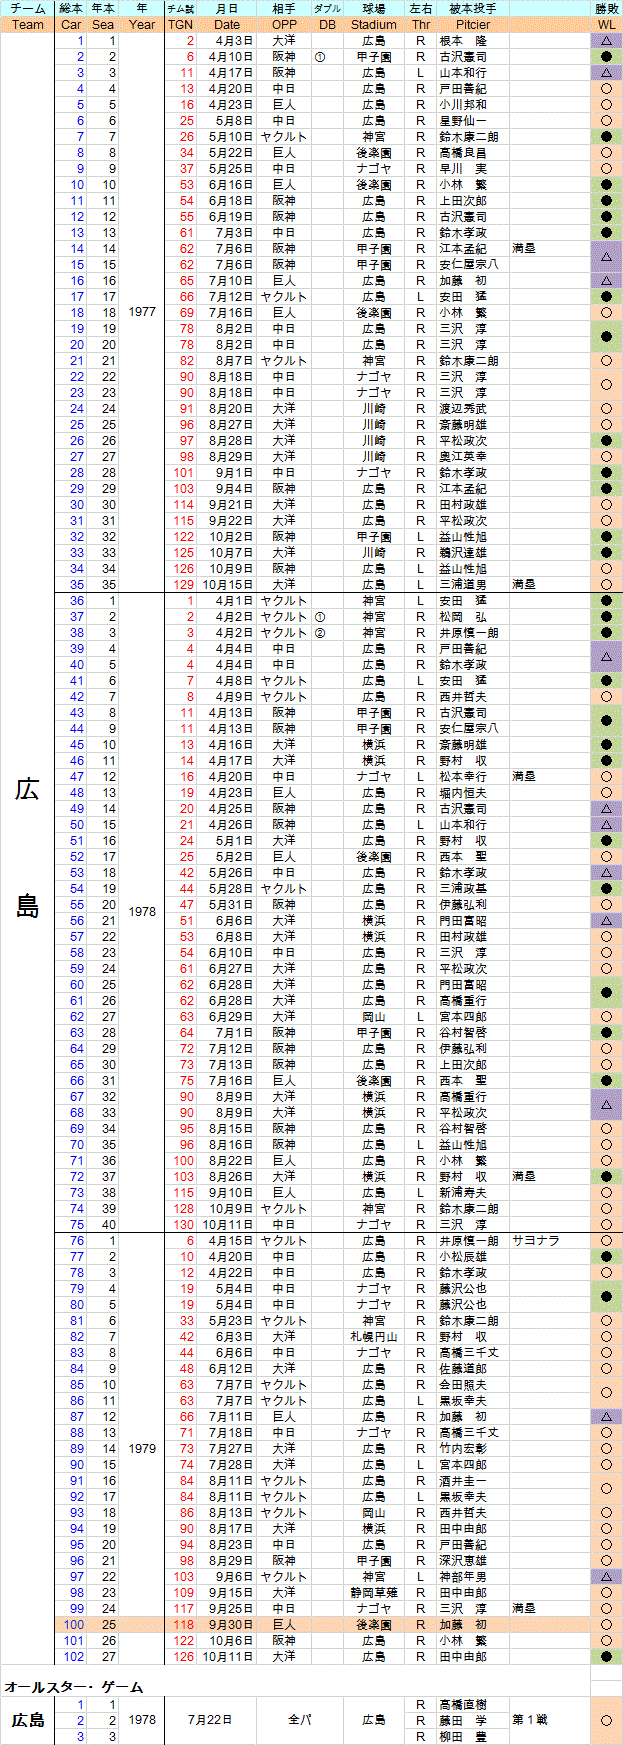Select the 'Pitcier' column header
This screenshot has height=1745, width=623.
click(472, 25)
